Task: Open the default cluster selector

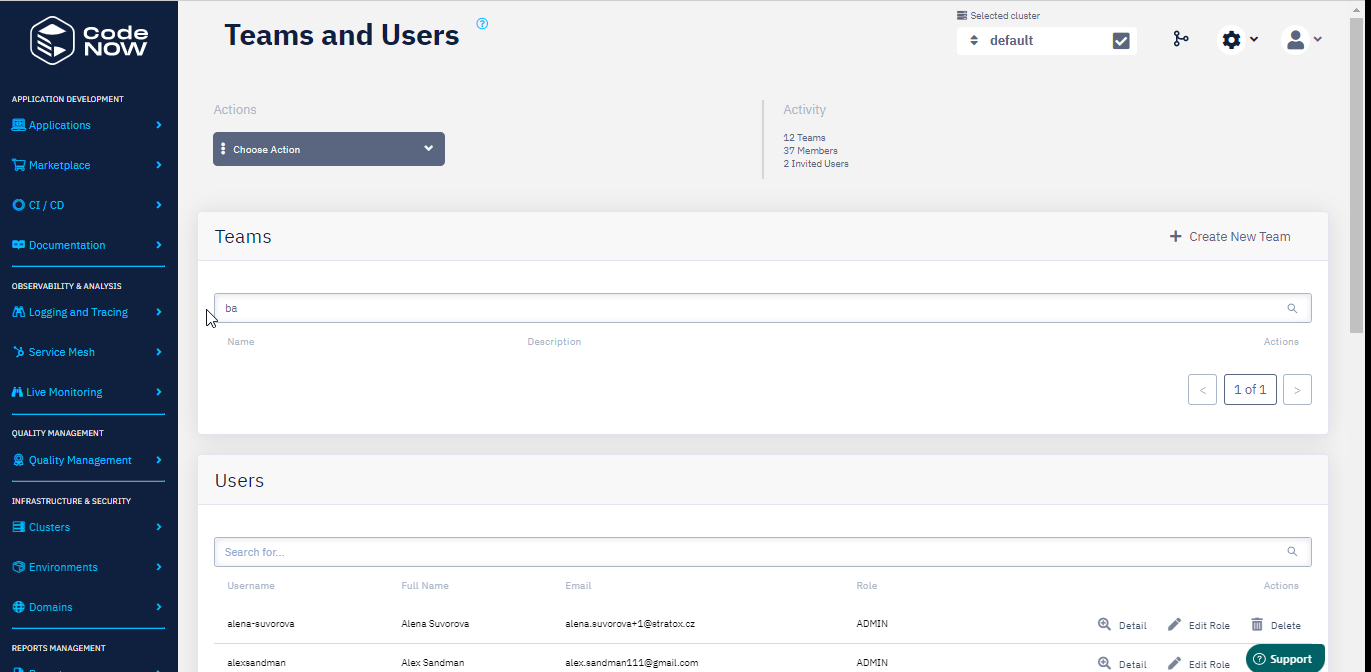Action: [1032, 41]
